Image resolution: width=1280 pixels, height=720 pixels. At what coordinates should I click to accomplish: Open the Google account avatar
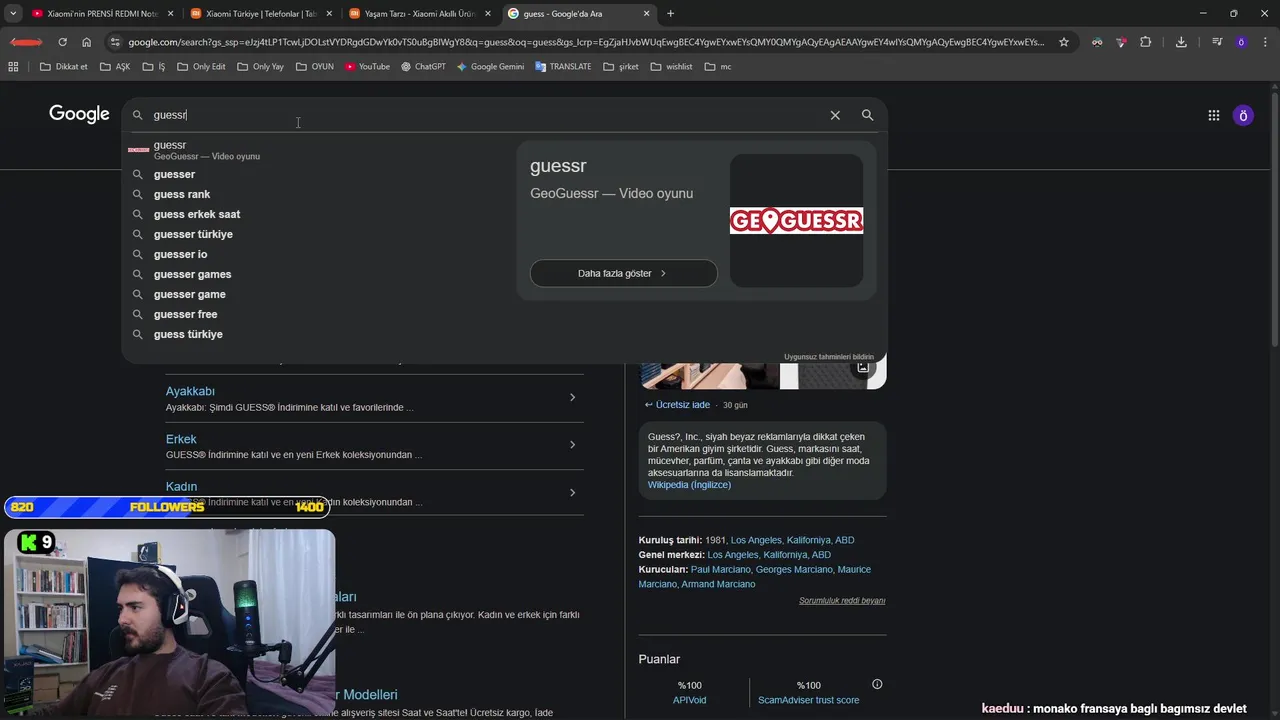point(1243,115)
